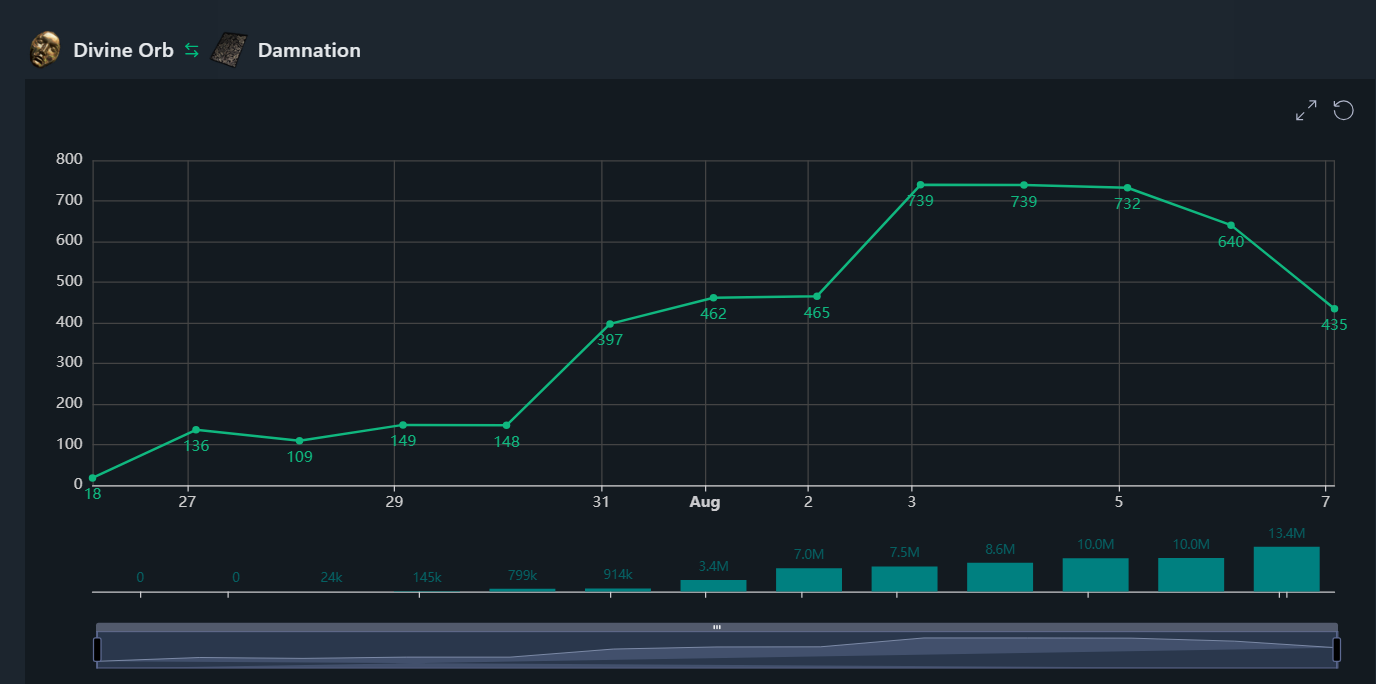This screenshot has height=684, width=1376.
Task: Click the data point labeled 732
Action: (1127, 188)
